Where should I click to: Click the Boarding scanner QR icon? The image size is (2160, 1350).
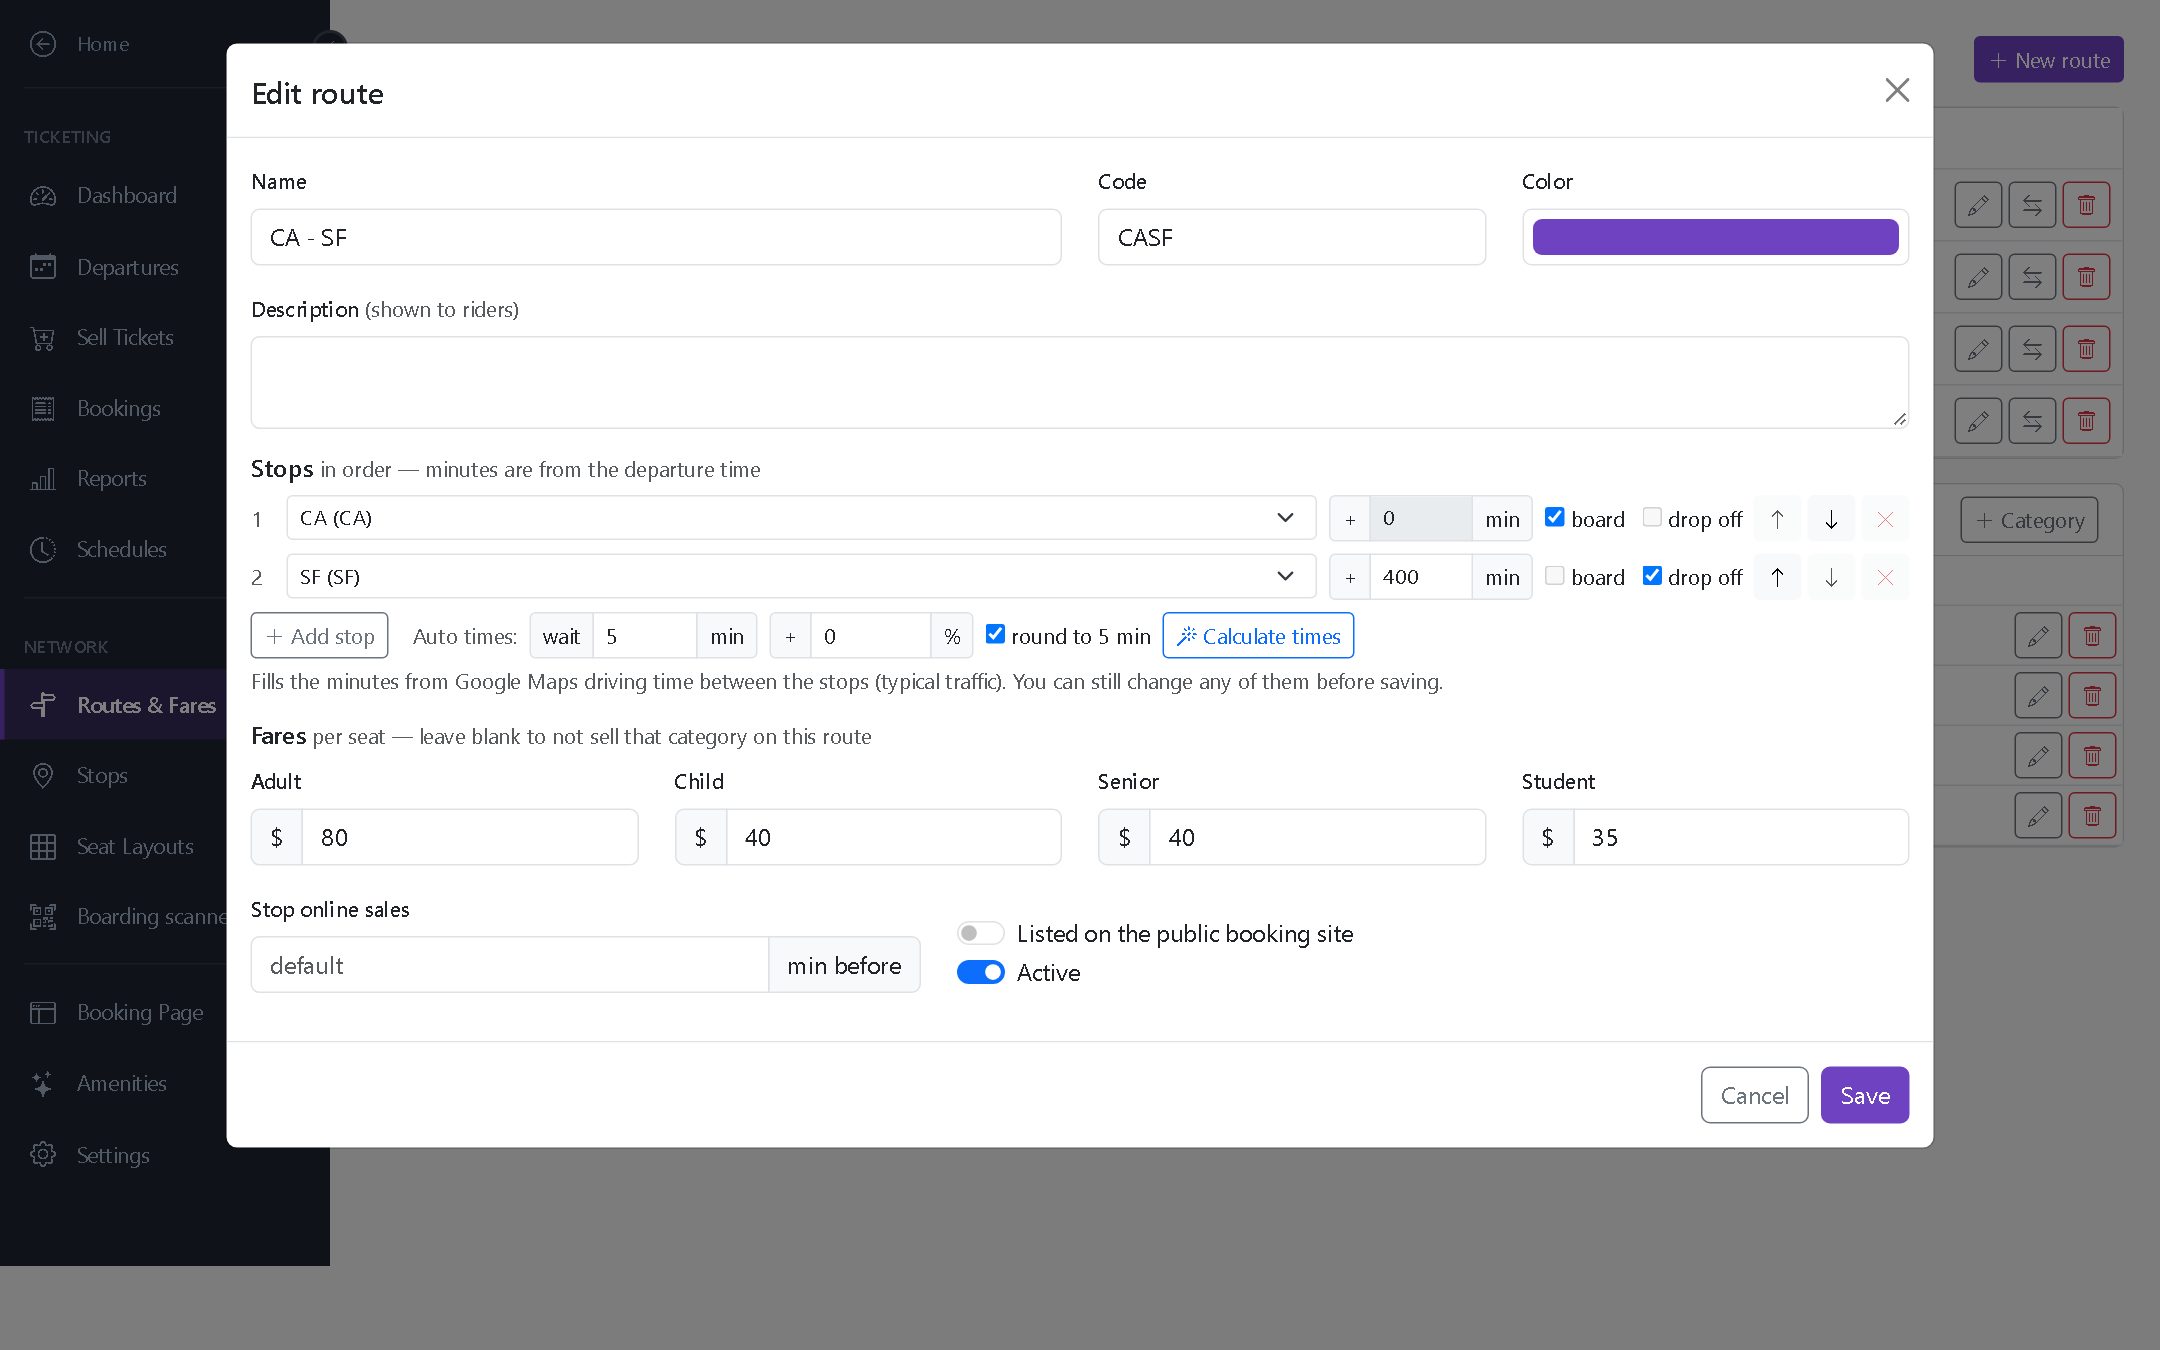pyautogui.click(x=43, y=916)
